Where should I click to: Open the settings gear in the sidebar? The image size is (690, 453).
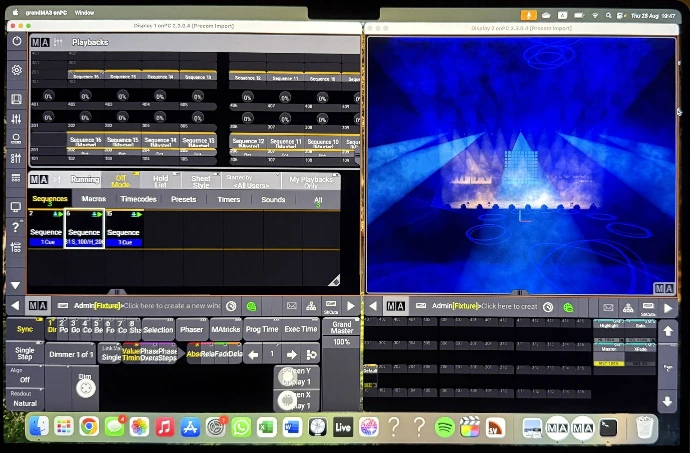[16, 71]
